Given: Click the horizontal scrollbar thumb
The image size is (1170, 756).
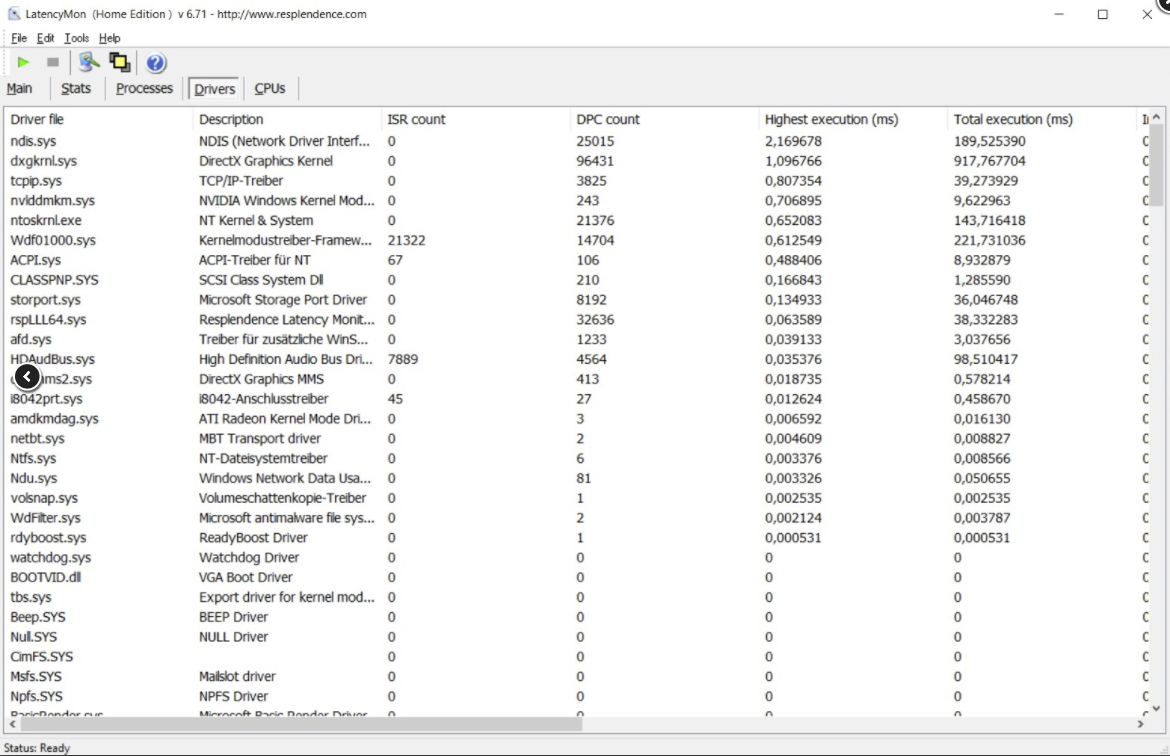Looking at the screenshot, I should coord(301,724).
